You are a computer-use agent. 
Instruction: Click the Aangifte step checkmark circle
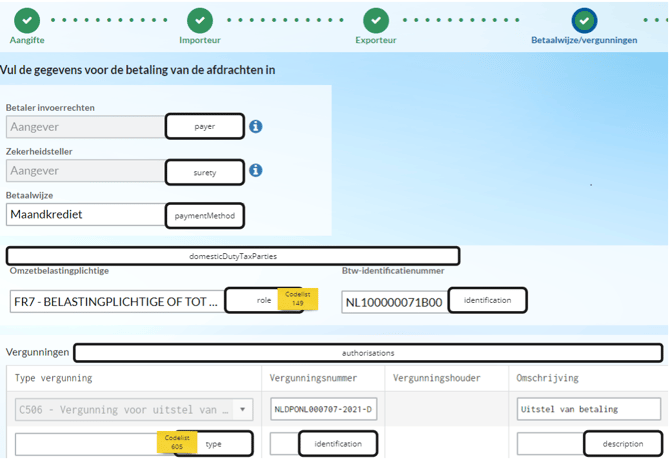click(27, 20)
